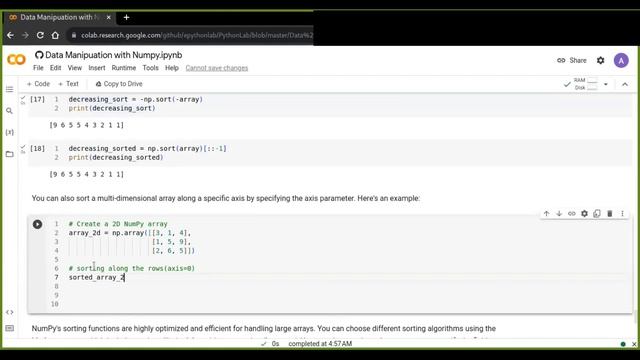Viewport: 640px width, 360px height.
Task: Open the terminal icon at sidebar bottom
Action: (9, 328)
